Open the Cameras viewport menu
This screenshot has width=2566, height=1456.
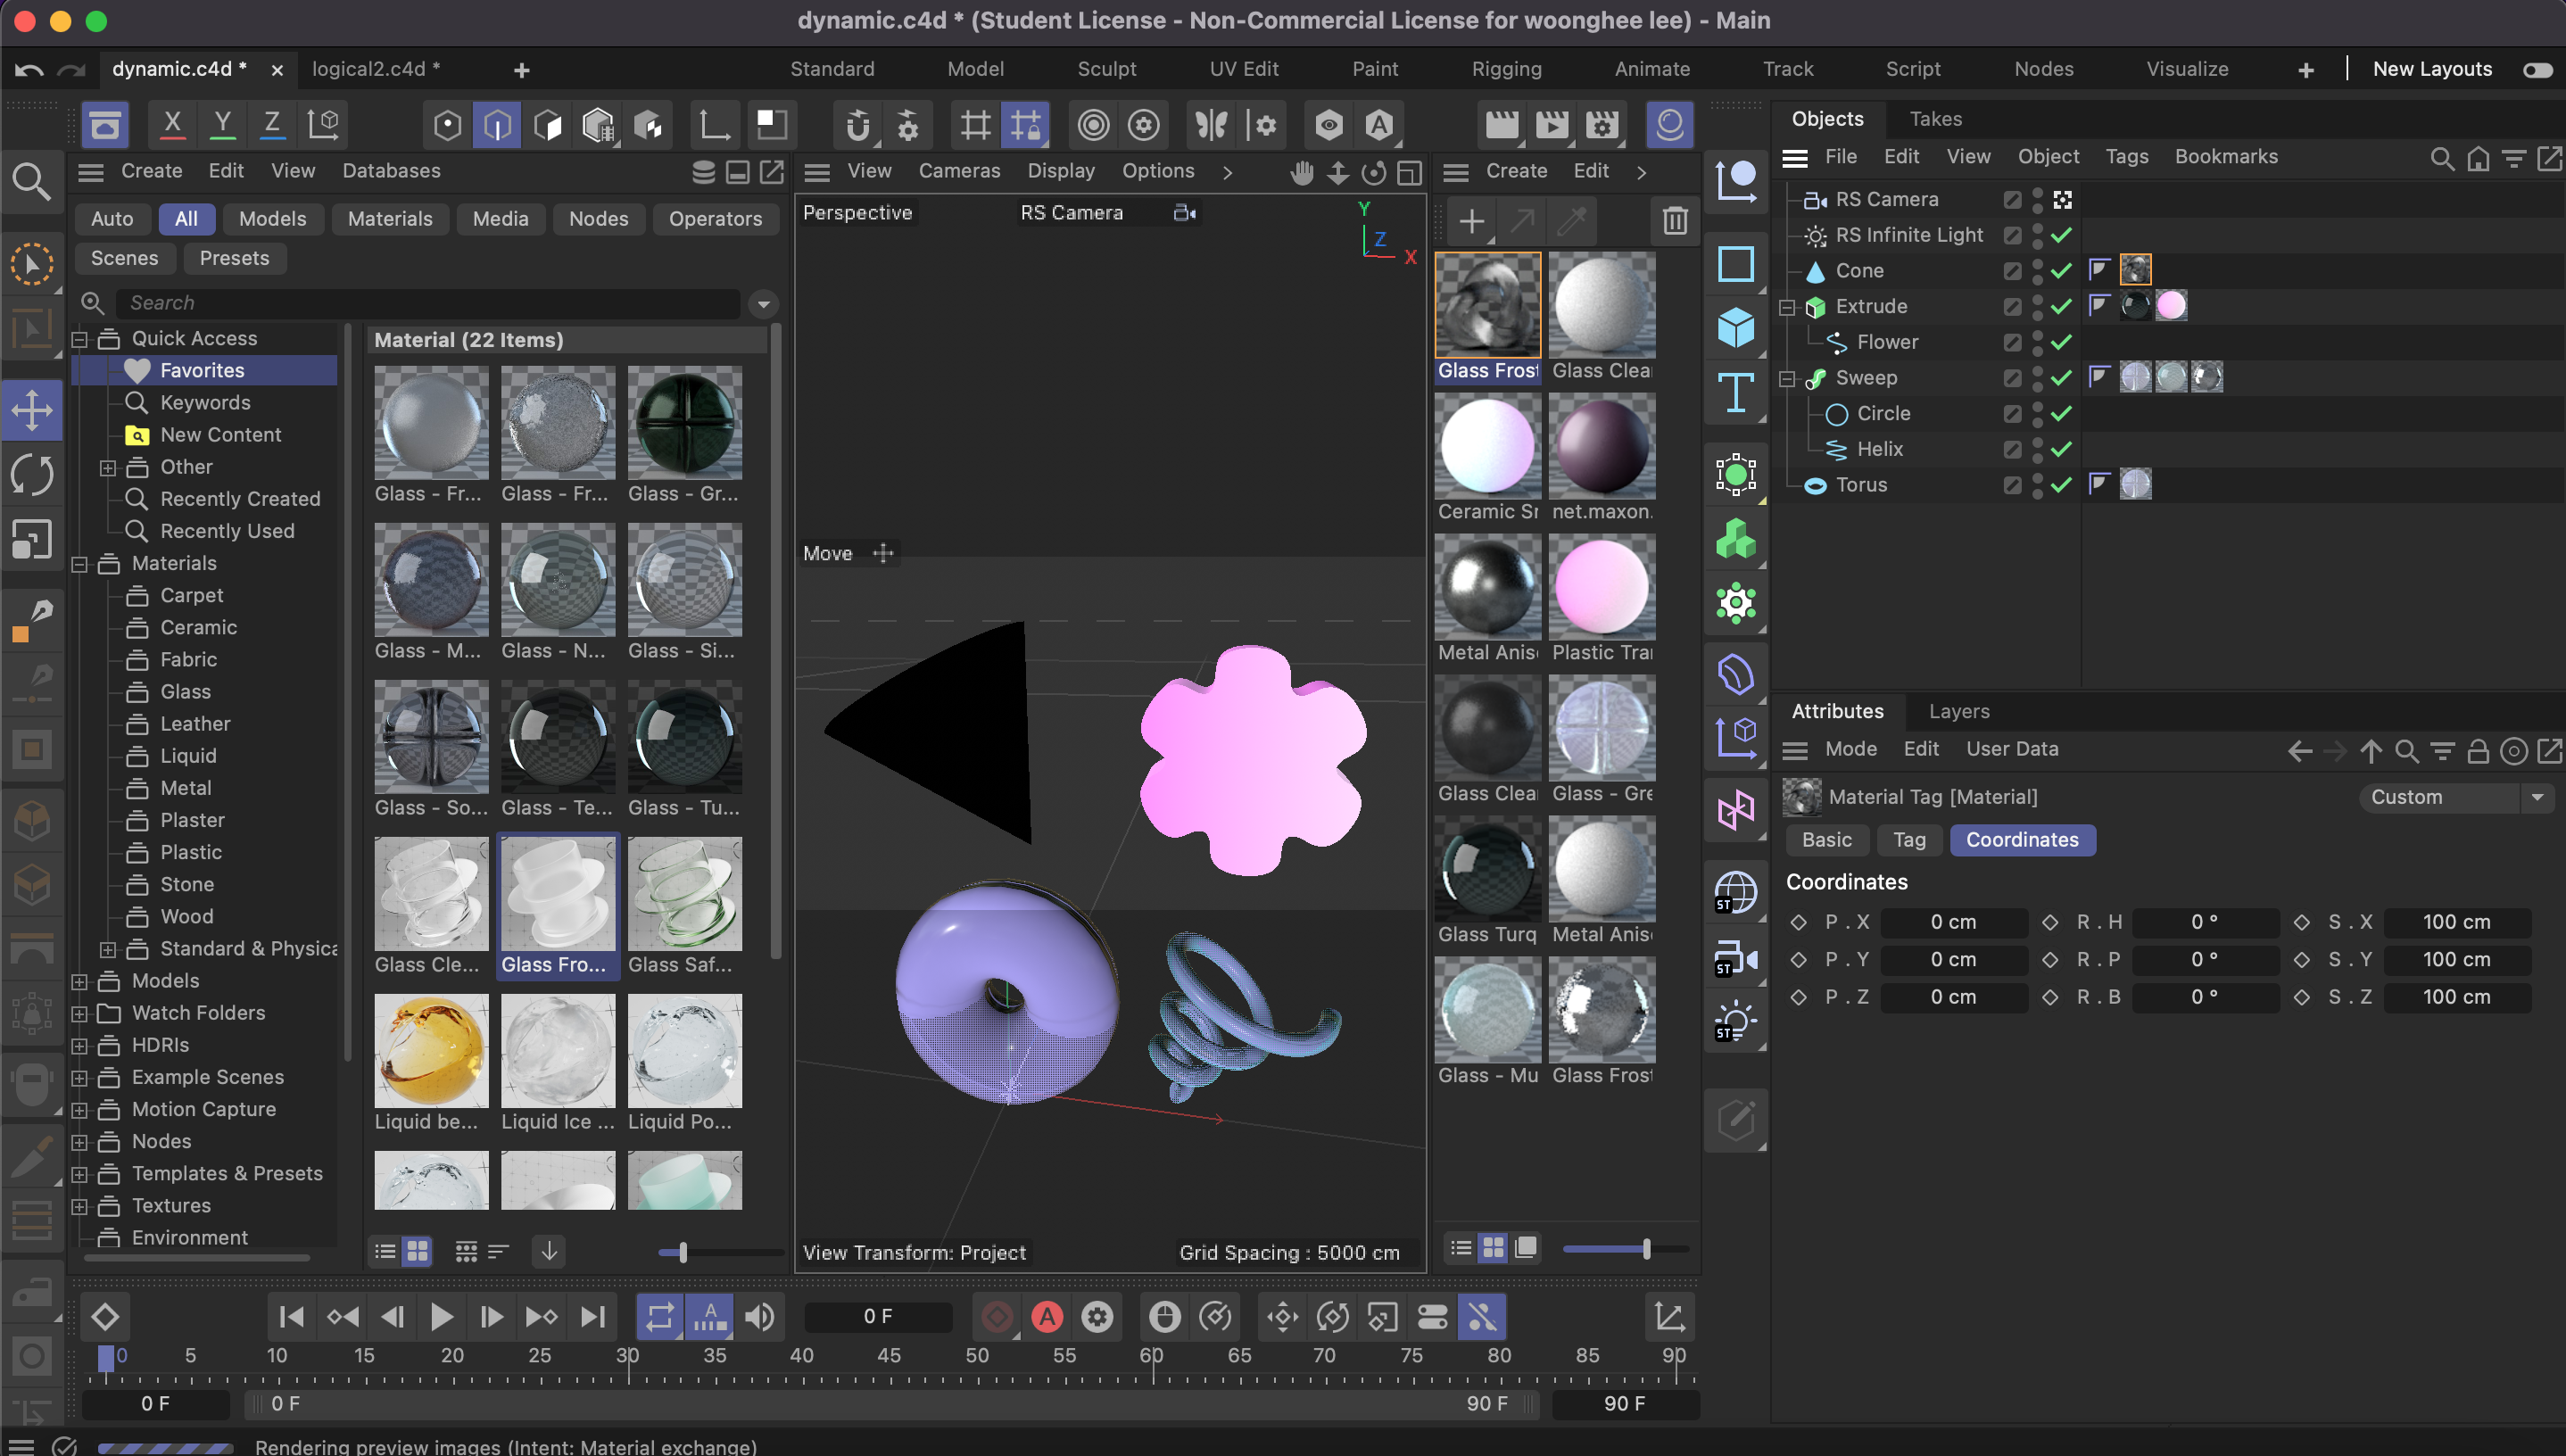[959, 171]
